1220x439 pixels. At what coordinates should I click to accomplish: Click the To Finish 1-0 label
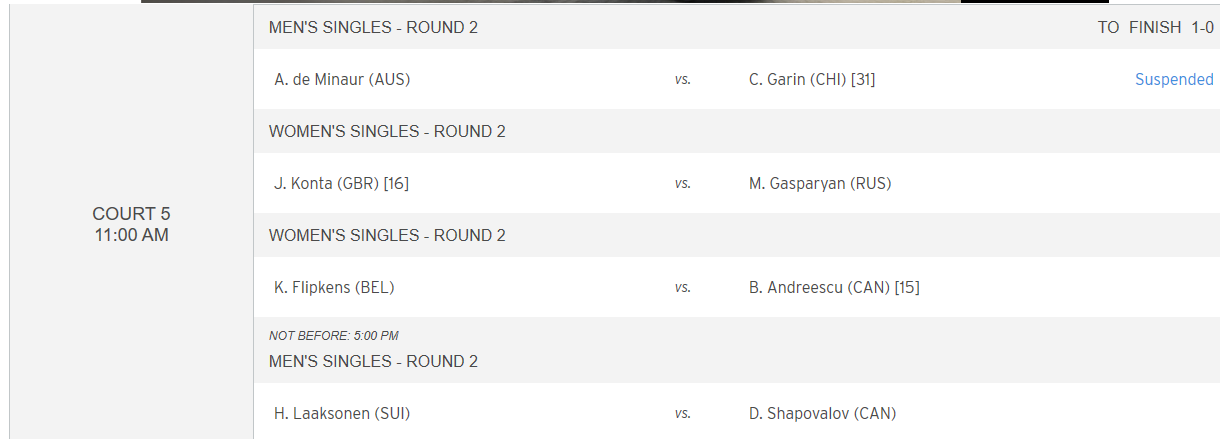(x=1156, y=28)
